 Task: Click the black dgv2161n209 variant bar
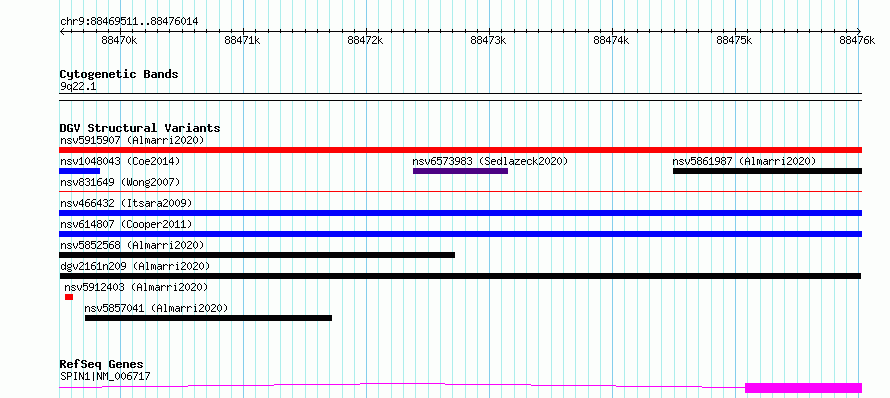coord(460,276)
